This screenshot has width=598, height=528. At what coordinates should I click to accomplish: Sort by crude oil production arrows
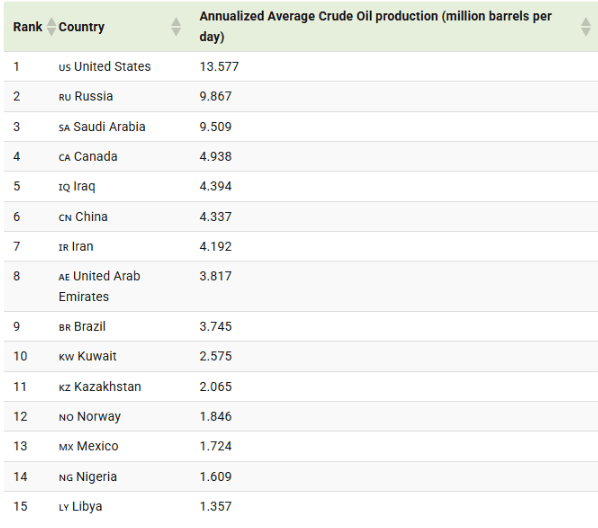(x=586, y=27)
